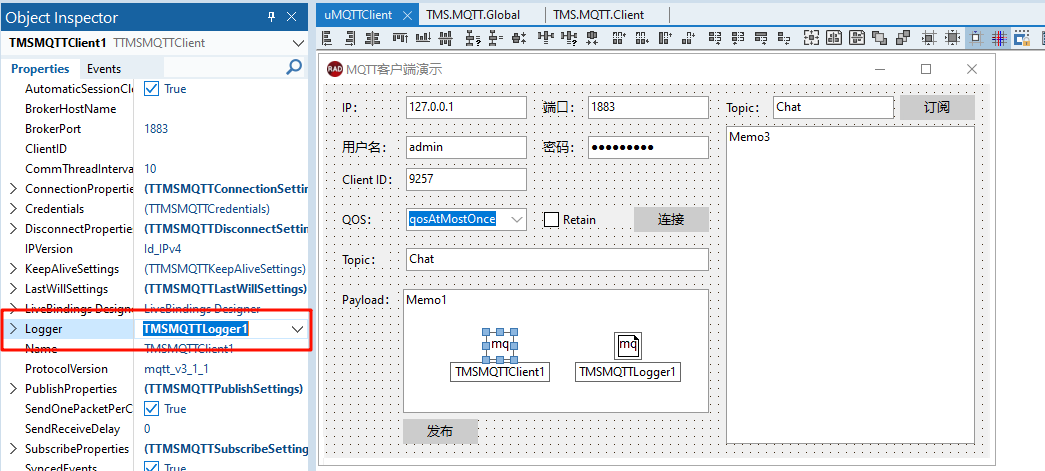Expand the ConnectionProperties property node
Screen dimensions: 1045x471
(x=13, y=189)
